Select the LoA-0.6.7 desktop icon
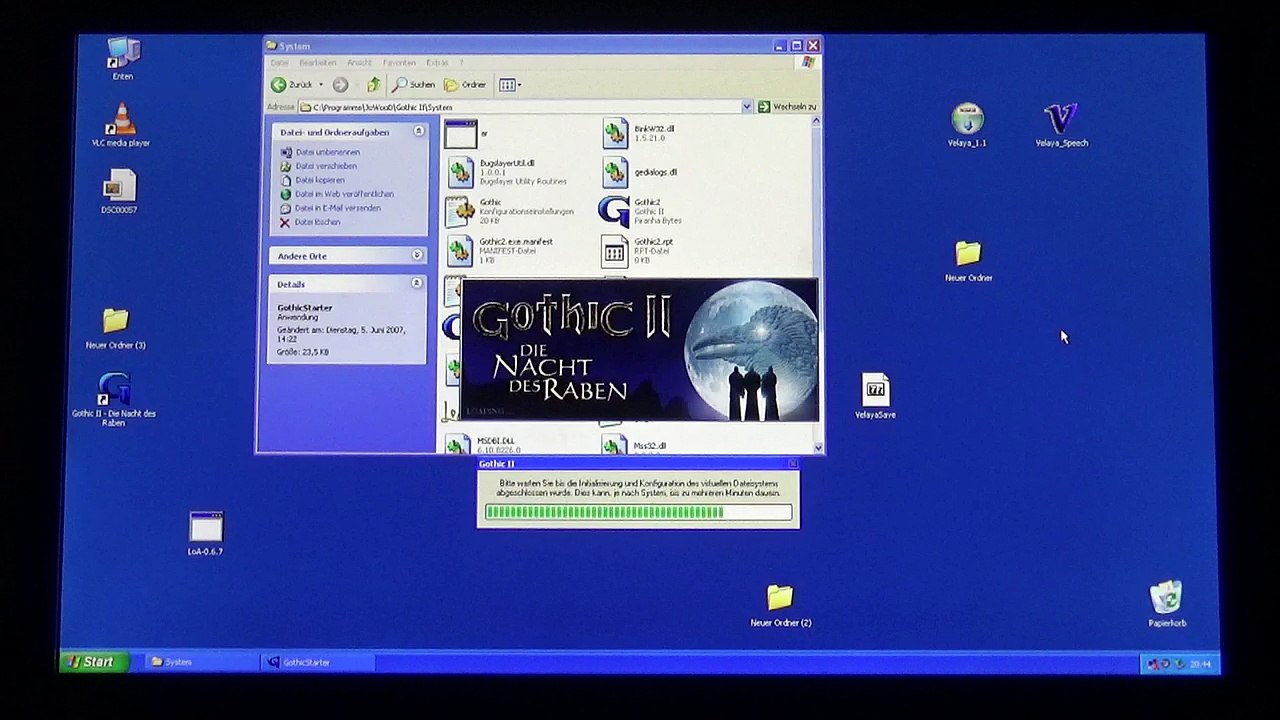 point(206,534)
